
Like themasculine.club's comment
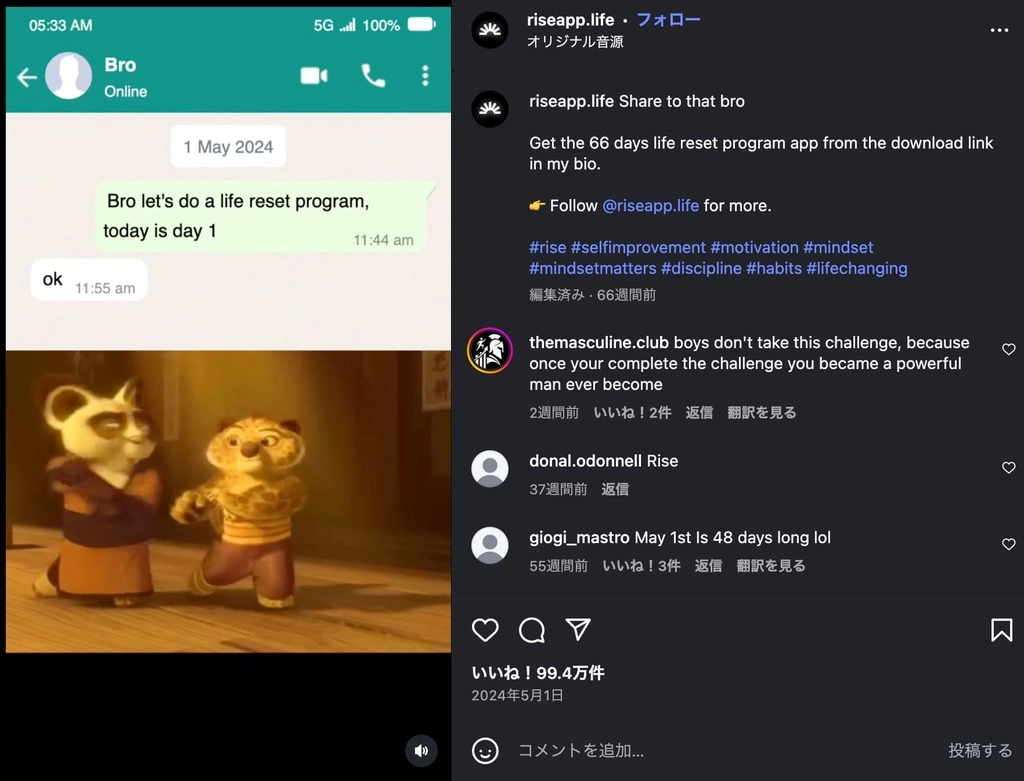[x=1008, y=349]
